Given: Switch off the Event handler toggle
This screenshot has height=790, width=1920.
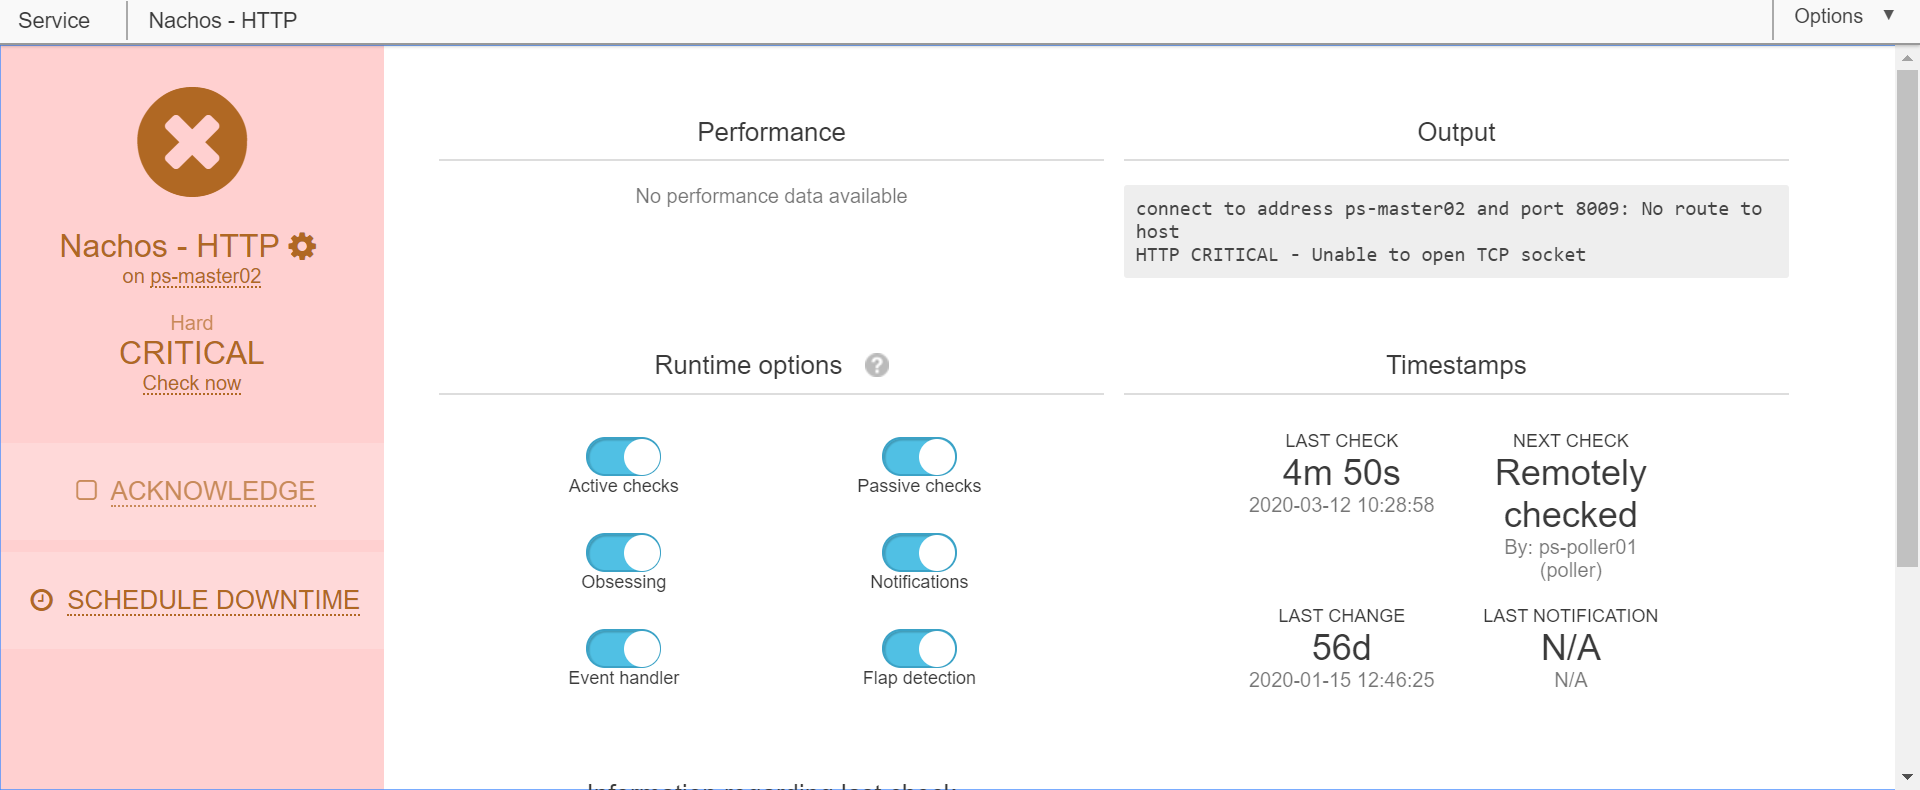Looking at the screenshot, I should (x=623, y=649).
